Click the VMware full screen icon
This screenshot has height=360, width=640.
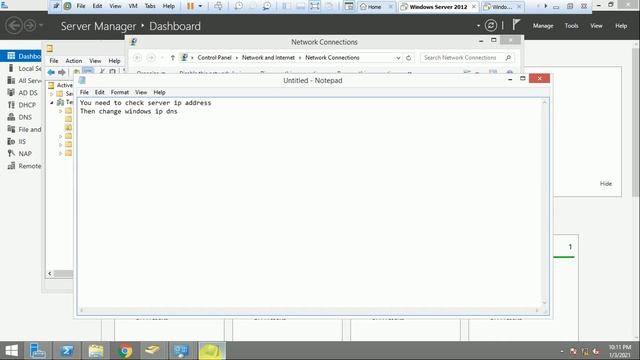[x=314, y=6]
